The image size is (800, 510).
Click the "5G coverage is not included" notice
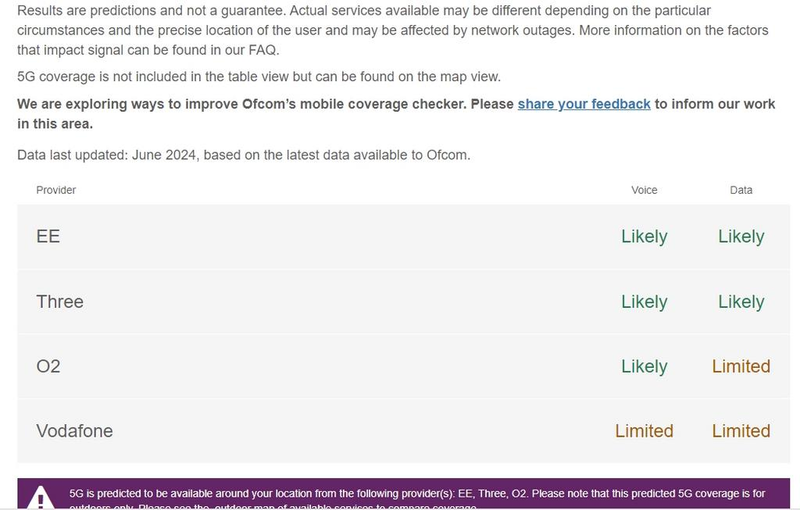pos(259,77)
